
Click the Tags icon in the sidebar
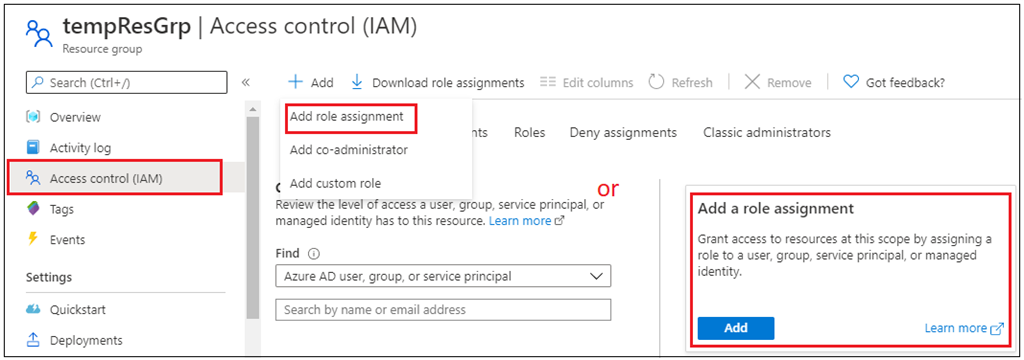pyautogui.click(x=33, y=209)
